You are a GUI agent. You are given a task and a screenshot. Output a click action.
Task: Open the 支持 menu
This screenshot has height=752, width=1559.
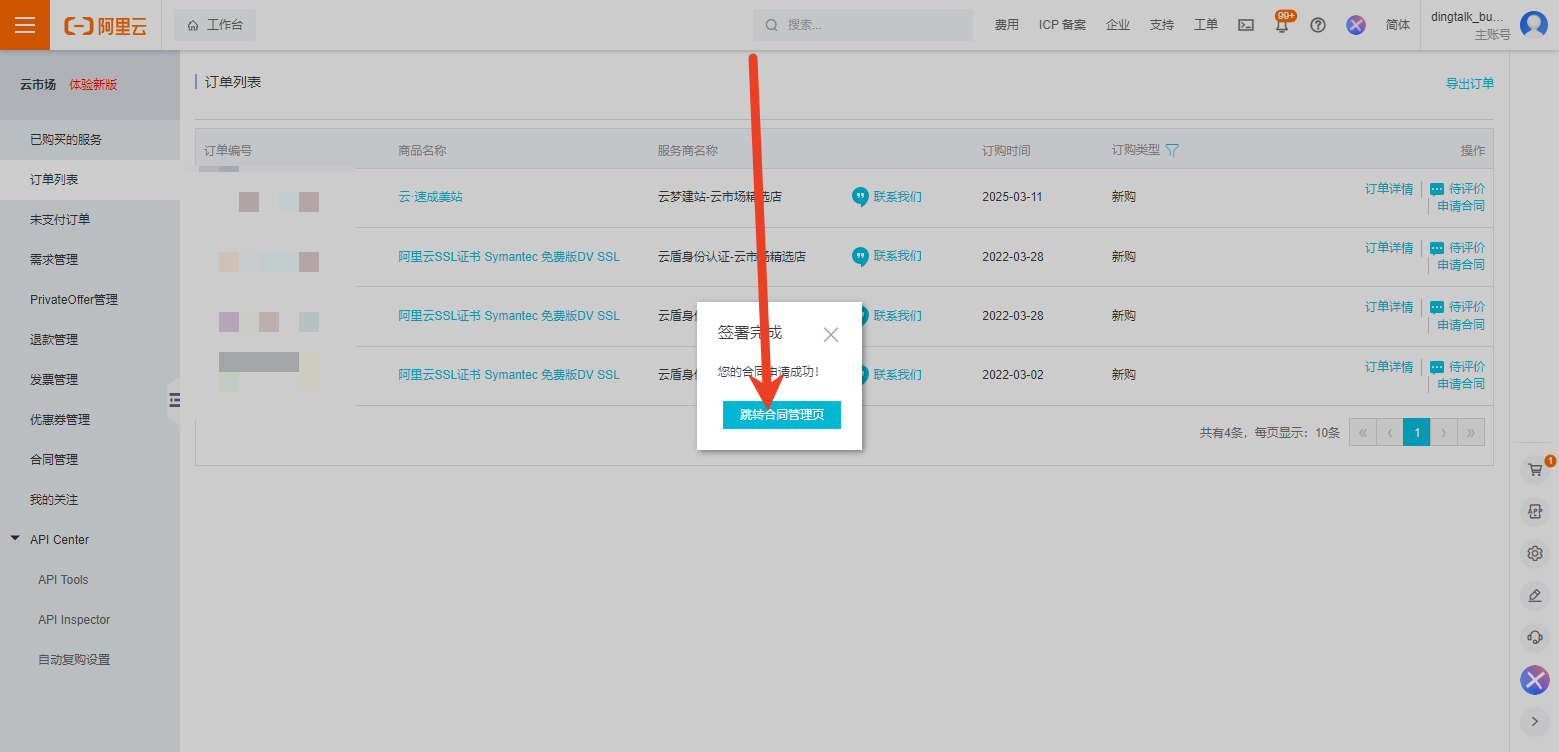point(1162,25)
